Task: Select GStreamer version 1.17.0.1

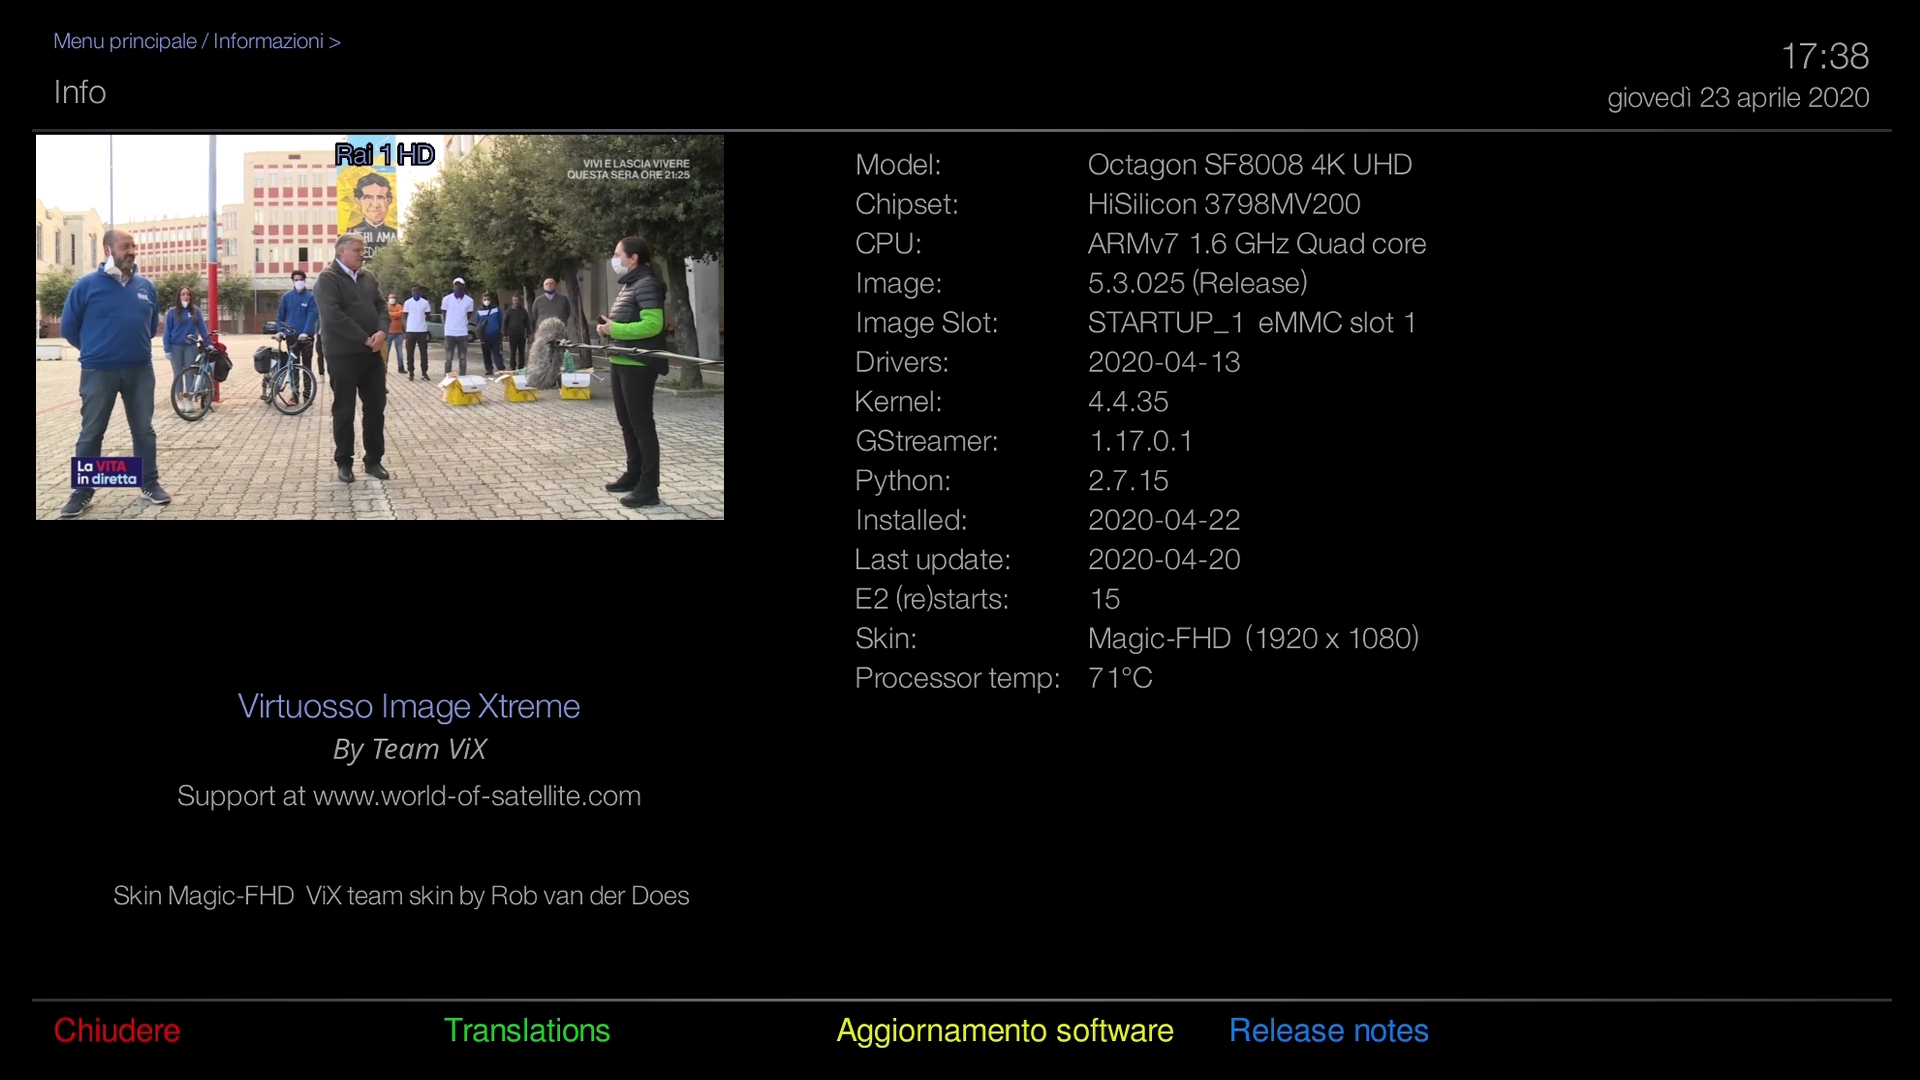Action: [1141, 441]
